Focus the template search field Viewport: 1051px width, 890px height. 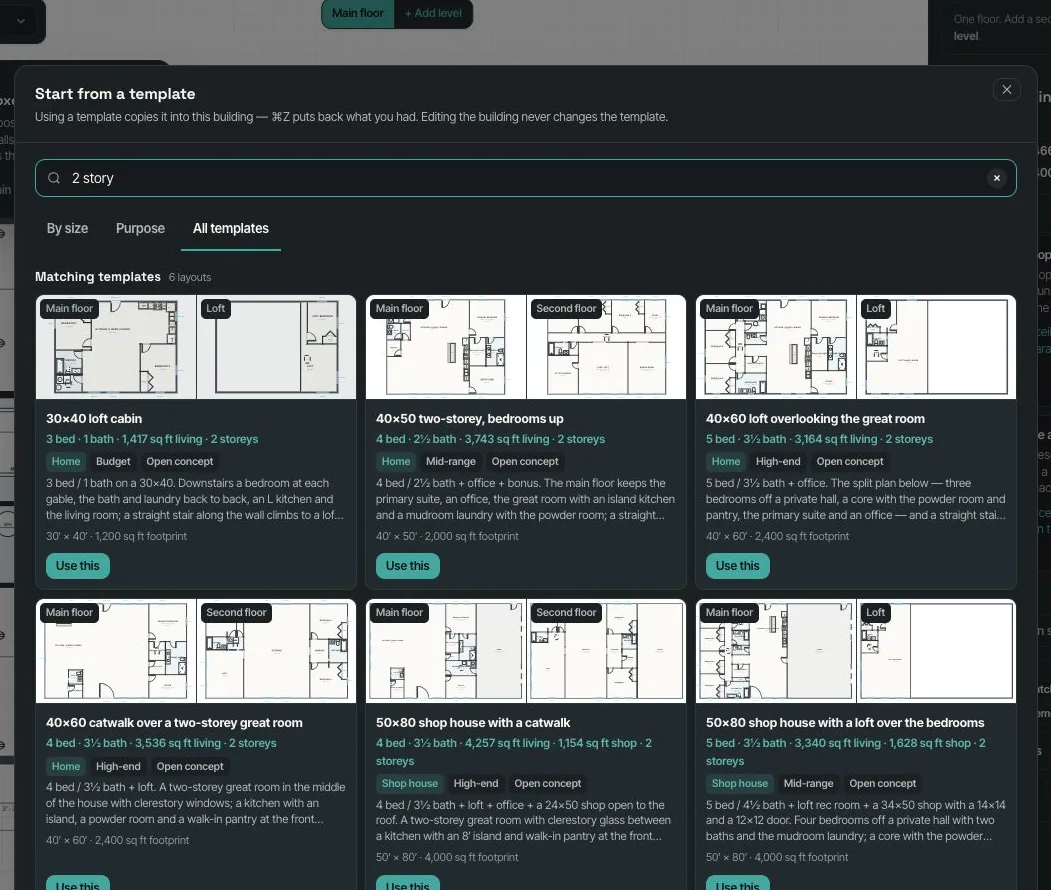[526, 178]
